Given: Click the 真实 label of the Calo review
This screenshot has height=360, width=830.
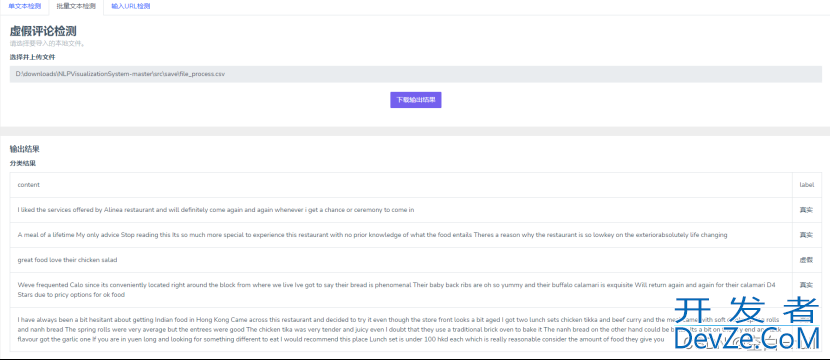Looking at the screenshot, I should (x=806, y=285).
